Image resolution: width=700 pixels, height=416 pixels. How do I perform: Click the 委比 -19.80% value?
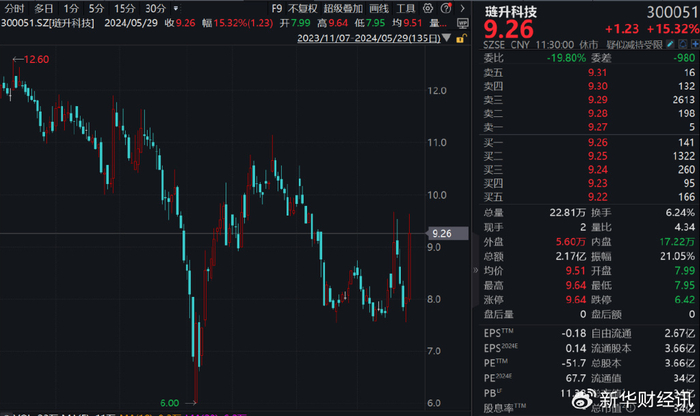coord(566,58)
